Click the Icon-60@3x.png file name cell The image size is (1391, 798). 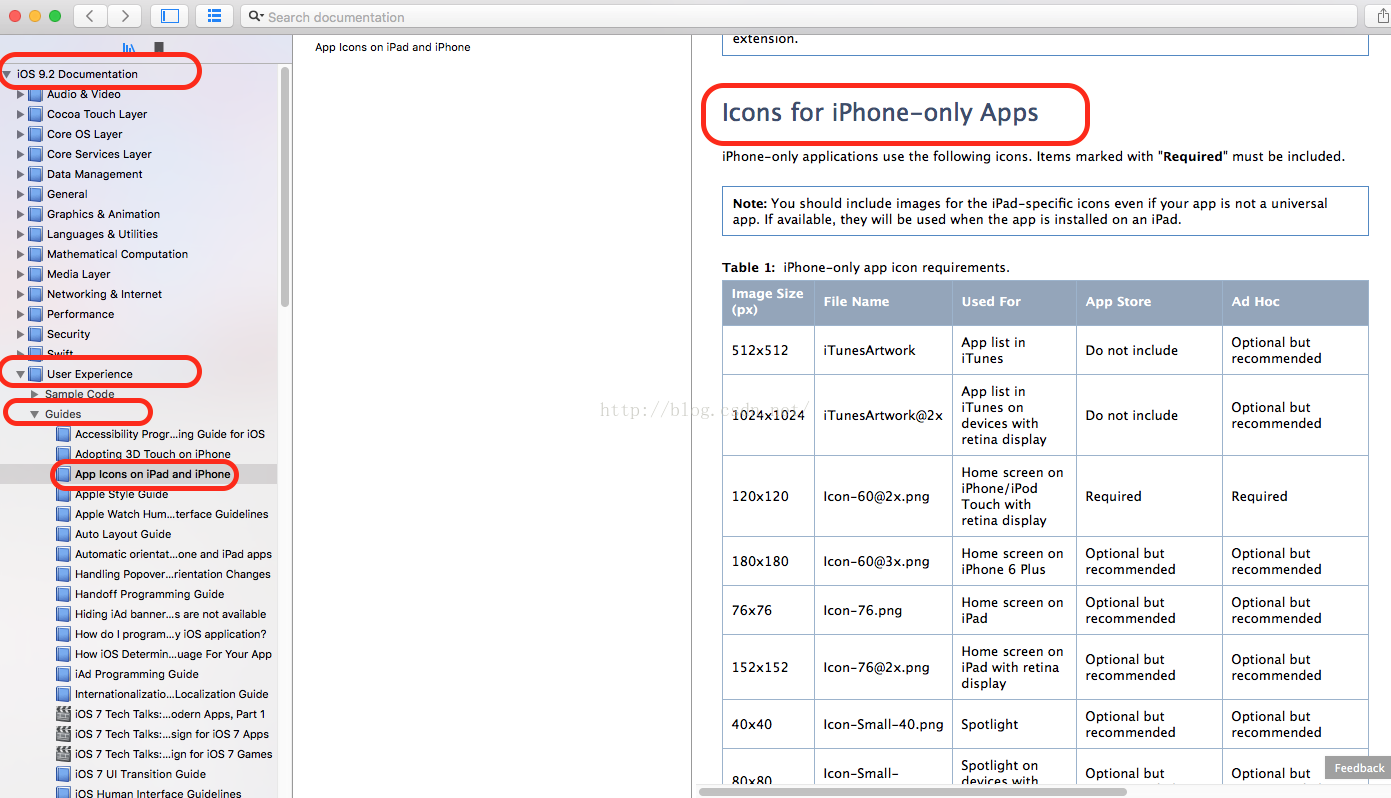pos(883,562)
